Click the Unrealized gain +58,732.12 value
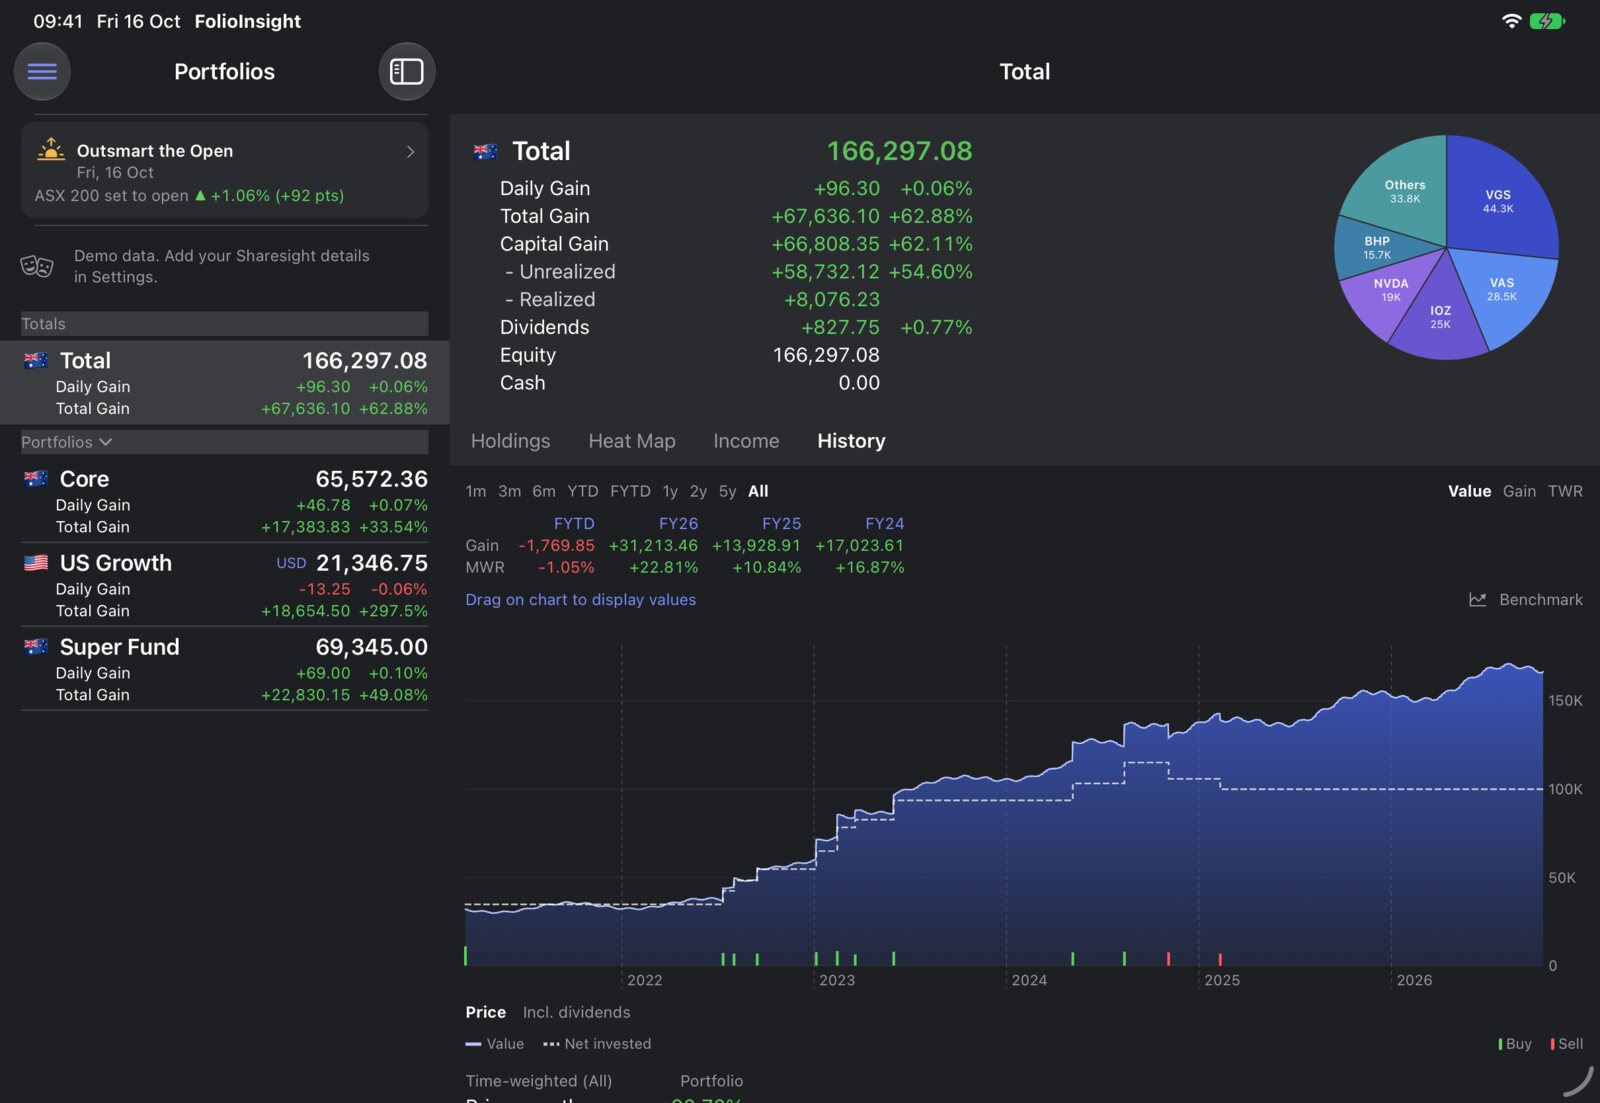 (825, 271)
